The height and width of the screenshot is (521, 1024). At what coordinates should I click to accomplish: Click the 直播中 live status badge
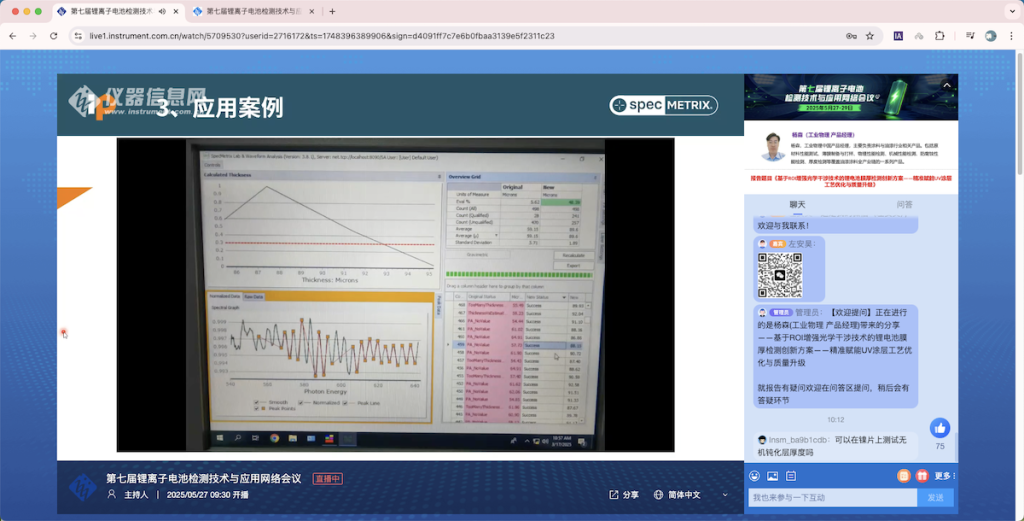click(x=328, y=479)
